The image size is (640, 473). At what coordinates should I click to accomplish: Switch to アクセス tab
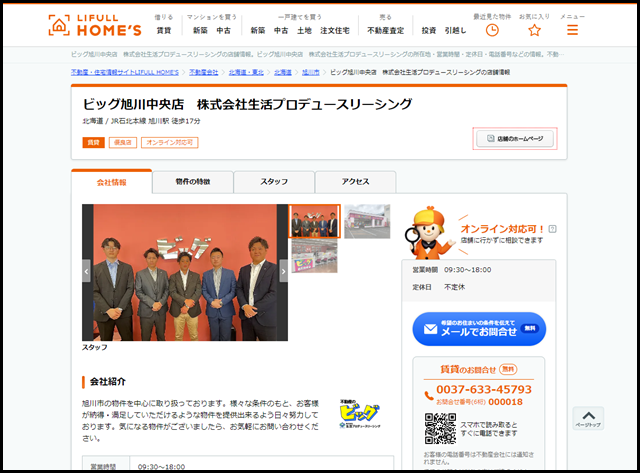355,182
